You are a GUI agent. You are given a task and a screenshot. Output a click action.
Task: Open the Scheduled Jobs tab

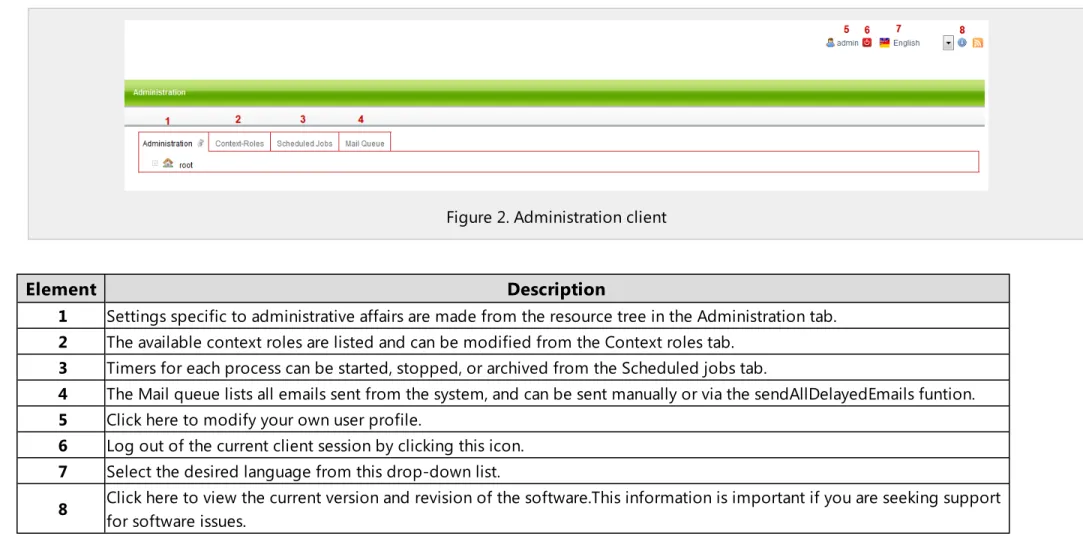pos(304,142)
